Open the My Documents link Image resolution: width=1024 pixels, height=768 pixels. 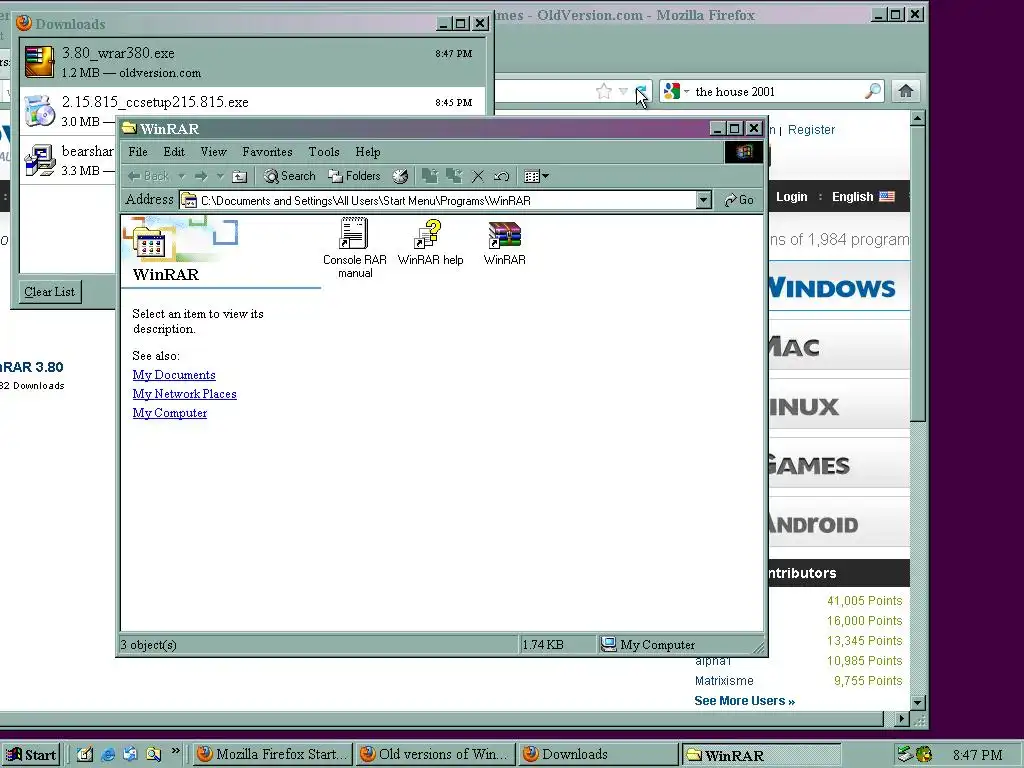174,375
